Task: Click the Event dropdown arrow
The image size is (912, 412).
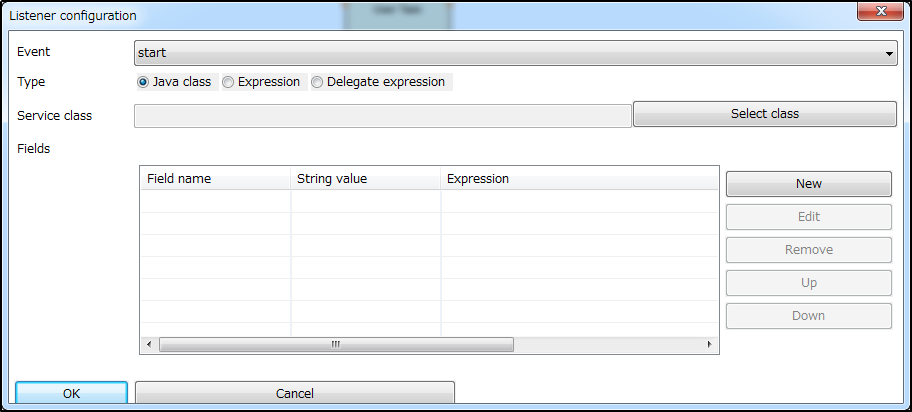Action: coord(889,54)
